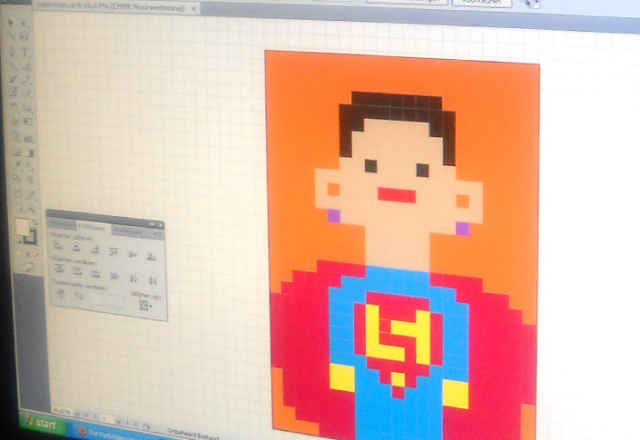Select the Selection arrow tool
This screenshot has width=640, height=440.
tap(11, 22)
